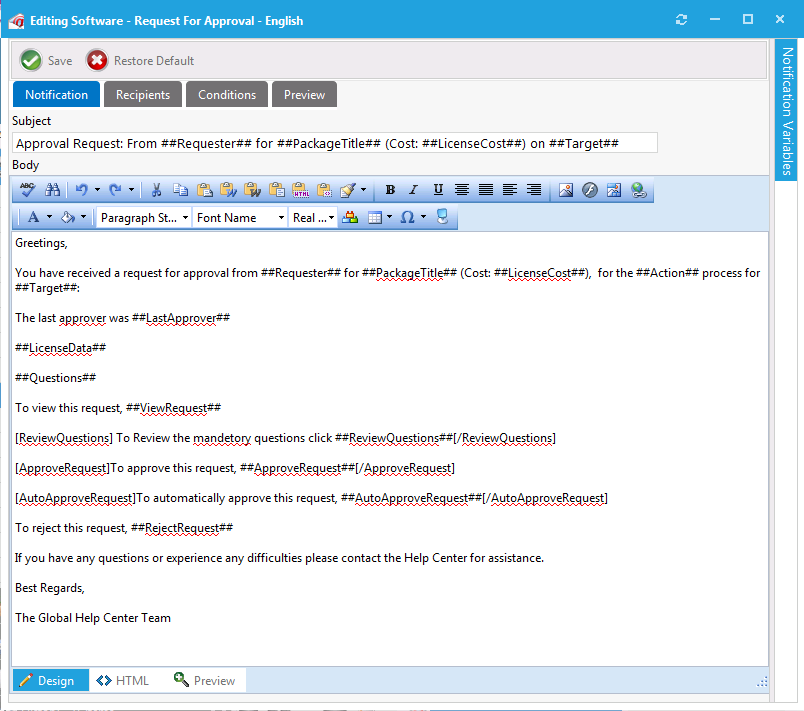Open the Conditions tab

227,95
